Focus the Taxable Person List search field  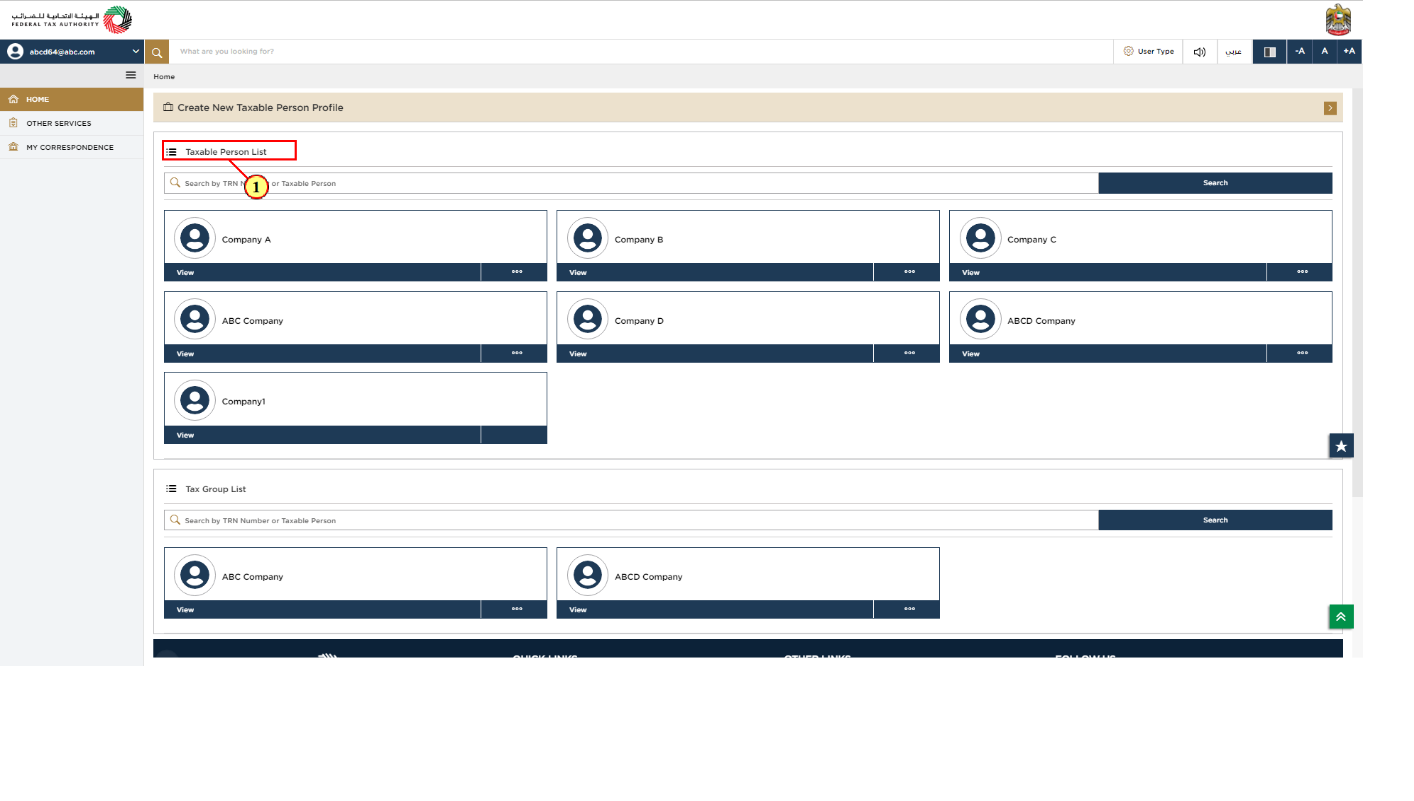click(631, 183)
